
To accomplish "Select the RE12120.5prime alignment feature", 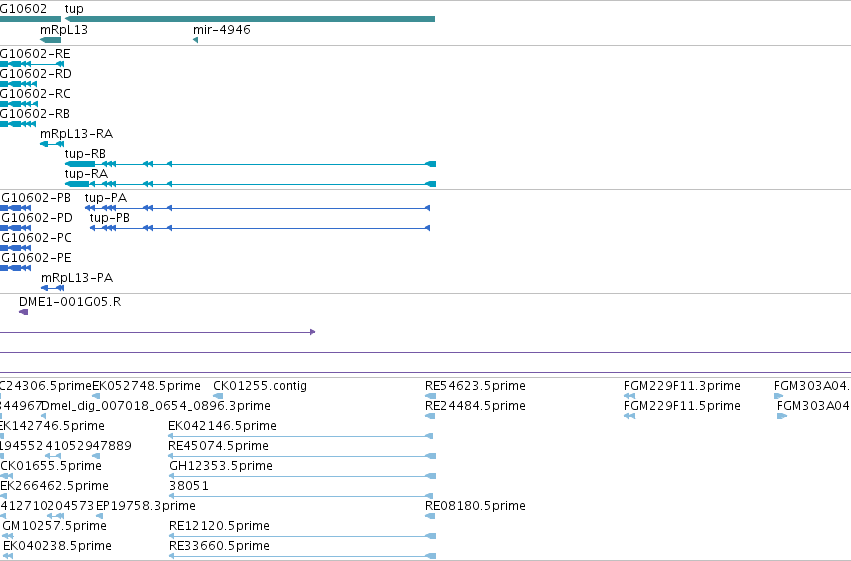I will pyautogui.click(x=302, y=536).
